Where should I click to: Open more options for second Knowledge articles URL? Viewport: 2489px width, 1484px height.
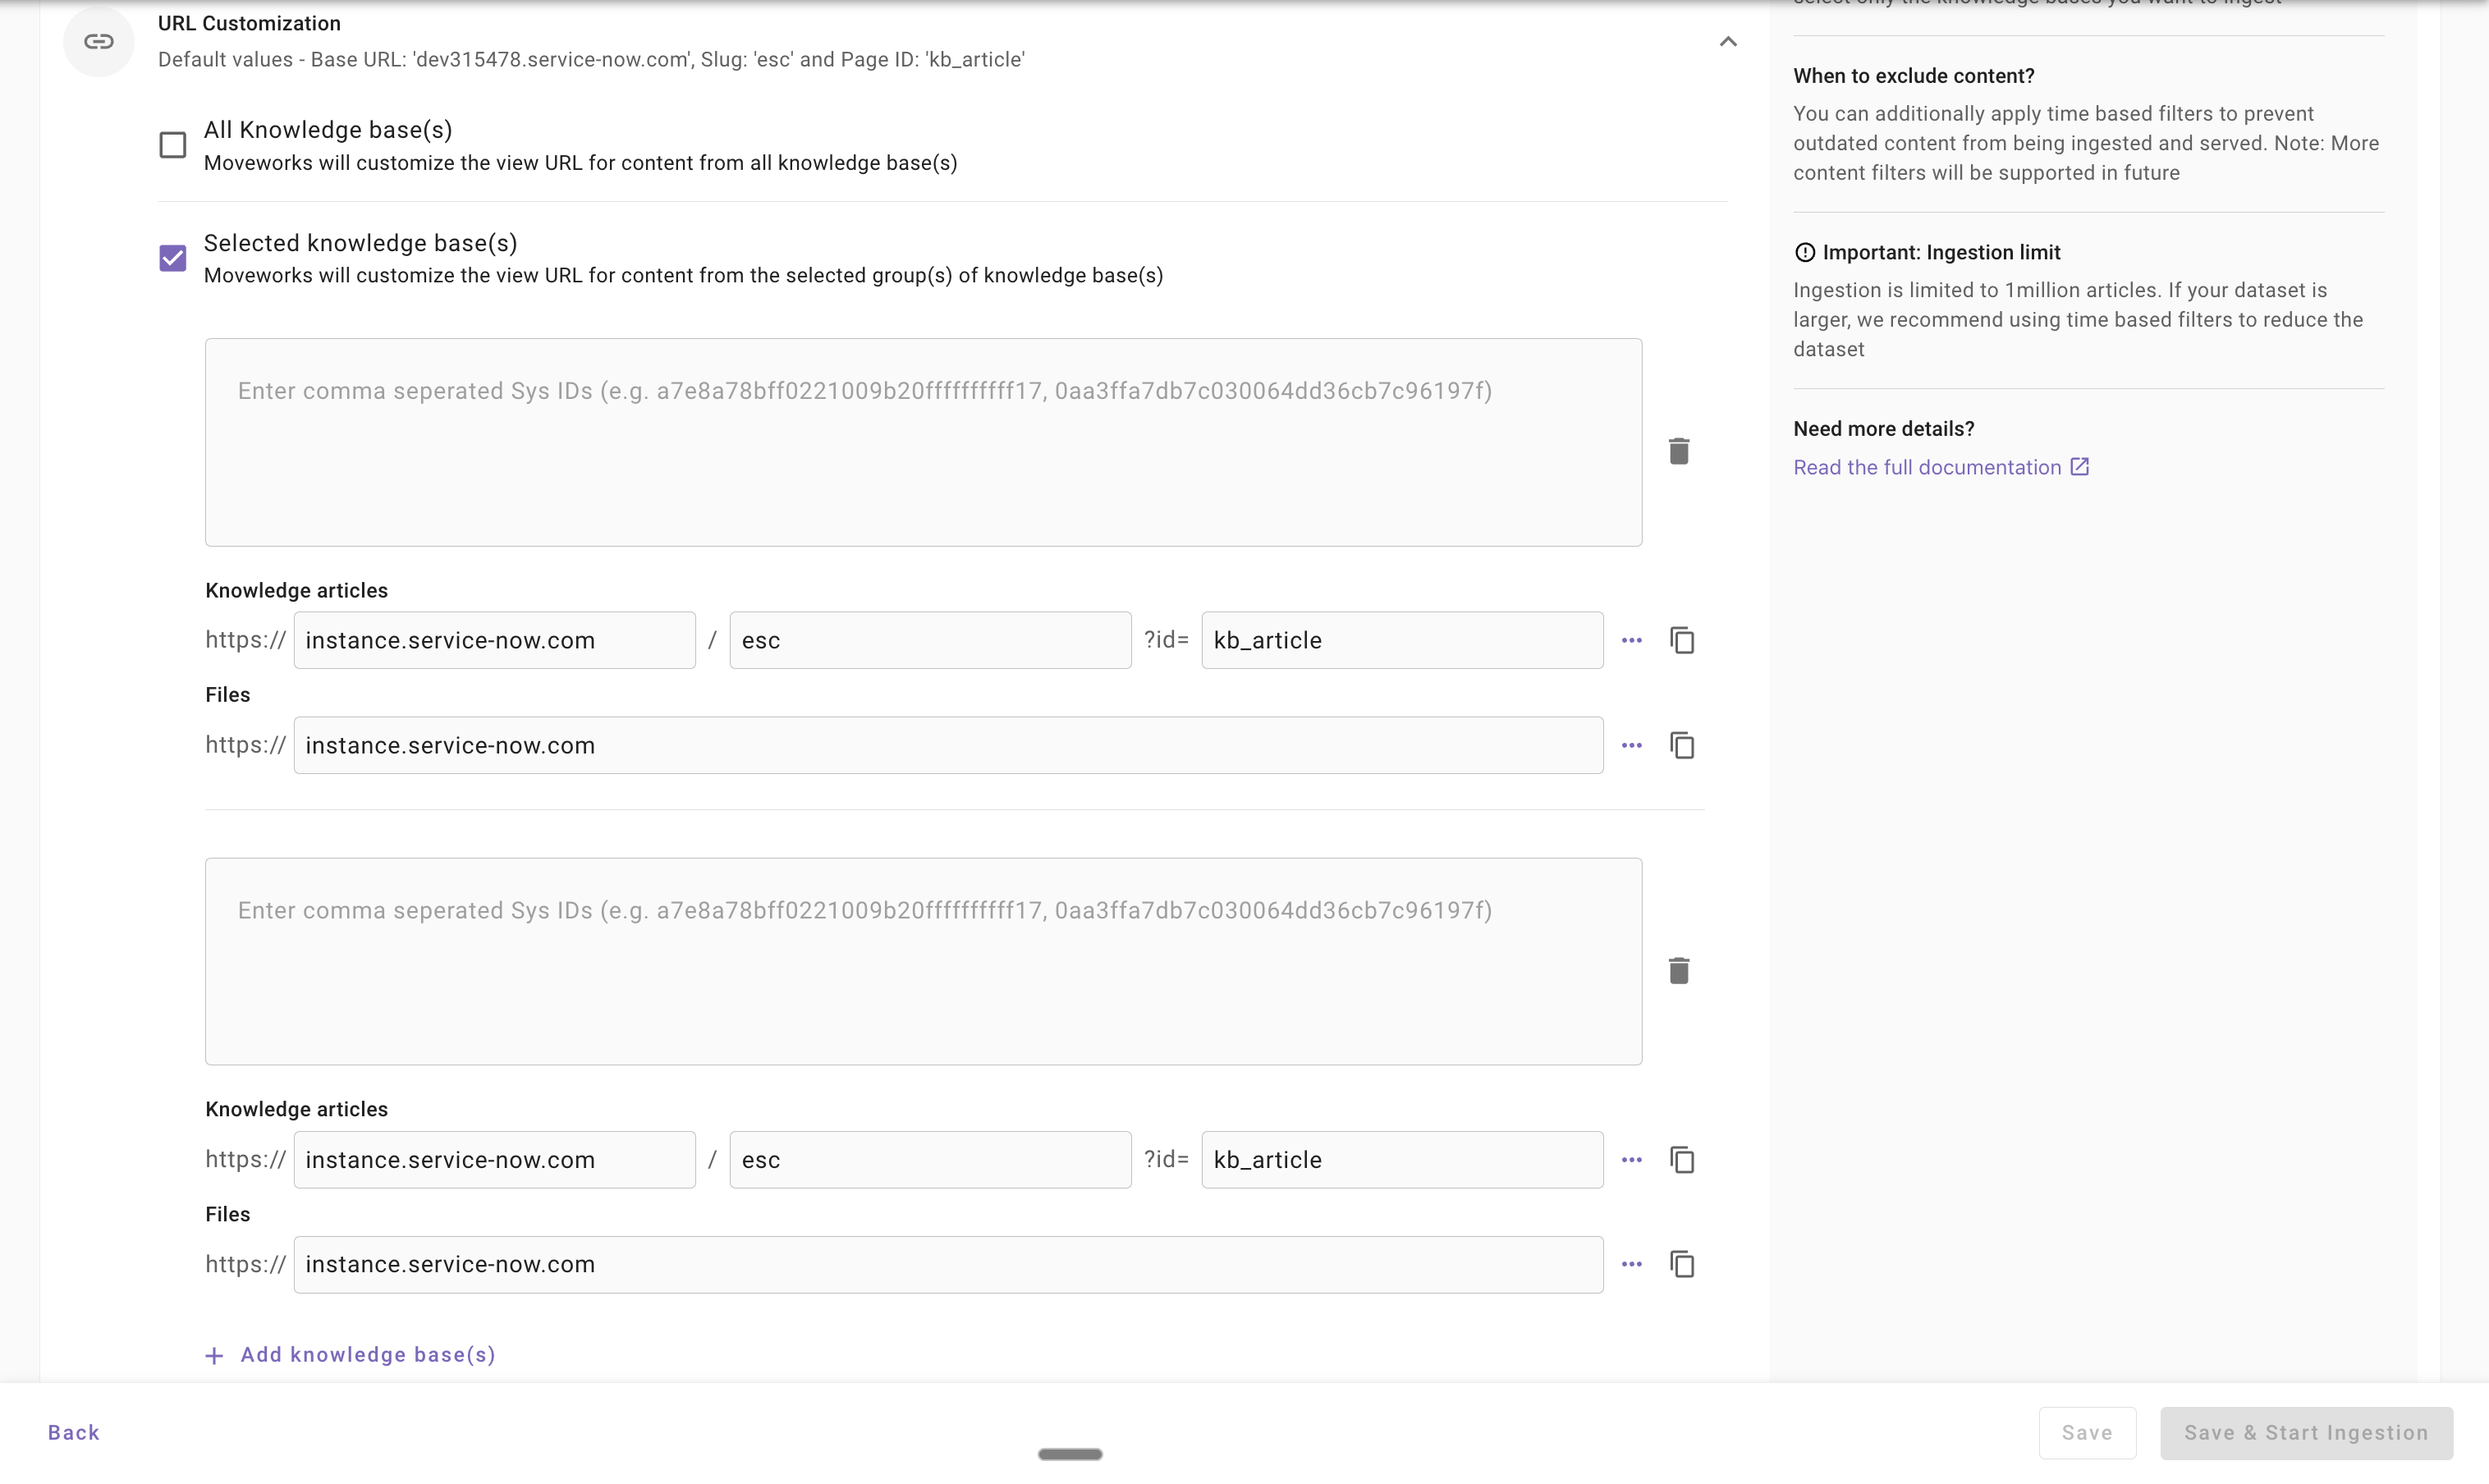tap(1631, 1160)
